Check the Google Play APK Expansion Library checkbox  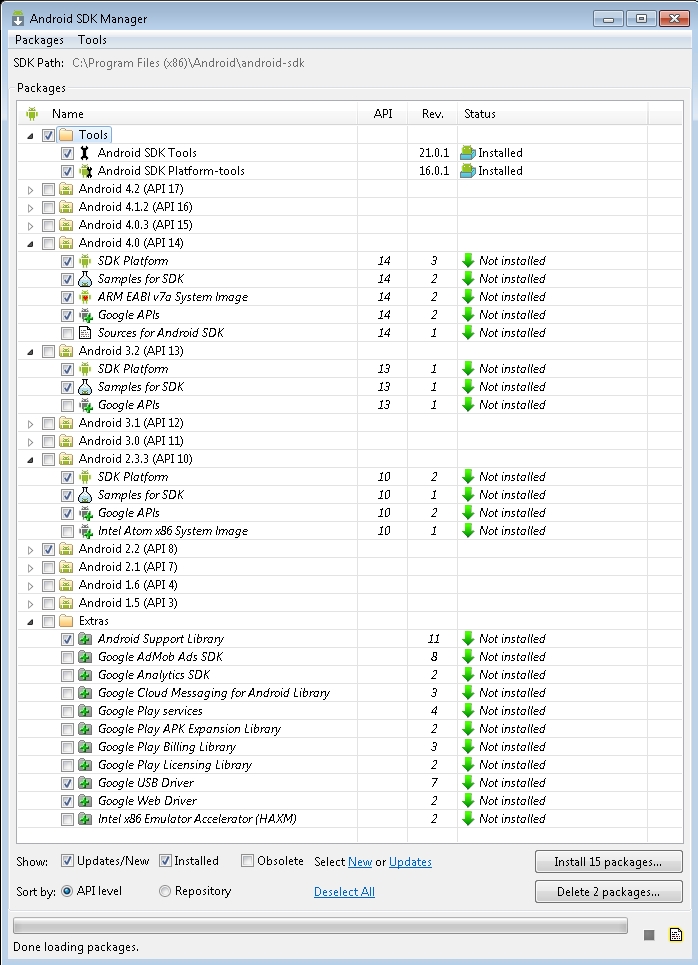tap(68, 729)
